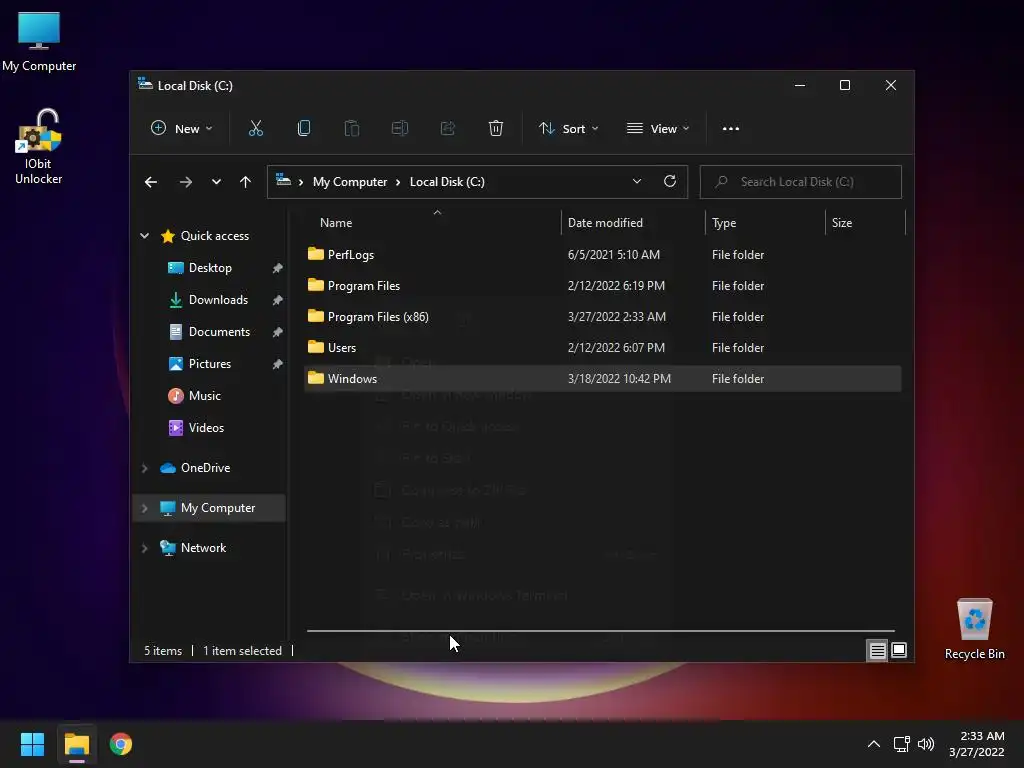Expand the OneDrive tree node
The height and width of the screenshot is (768, 1024).
tap(144, 468)
